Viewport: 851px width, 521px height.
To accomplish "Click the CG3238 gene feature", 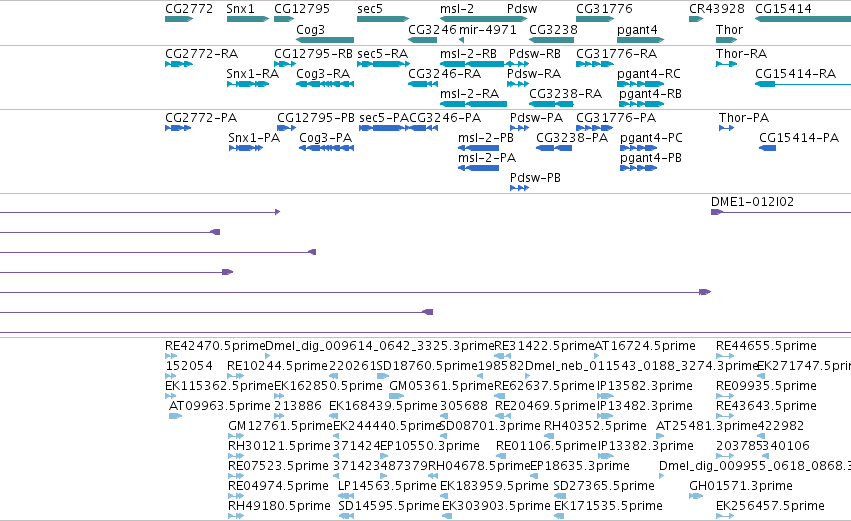I will coord(551,40).
